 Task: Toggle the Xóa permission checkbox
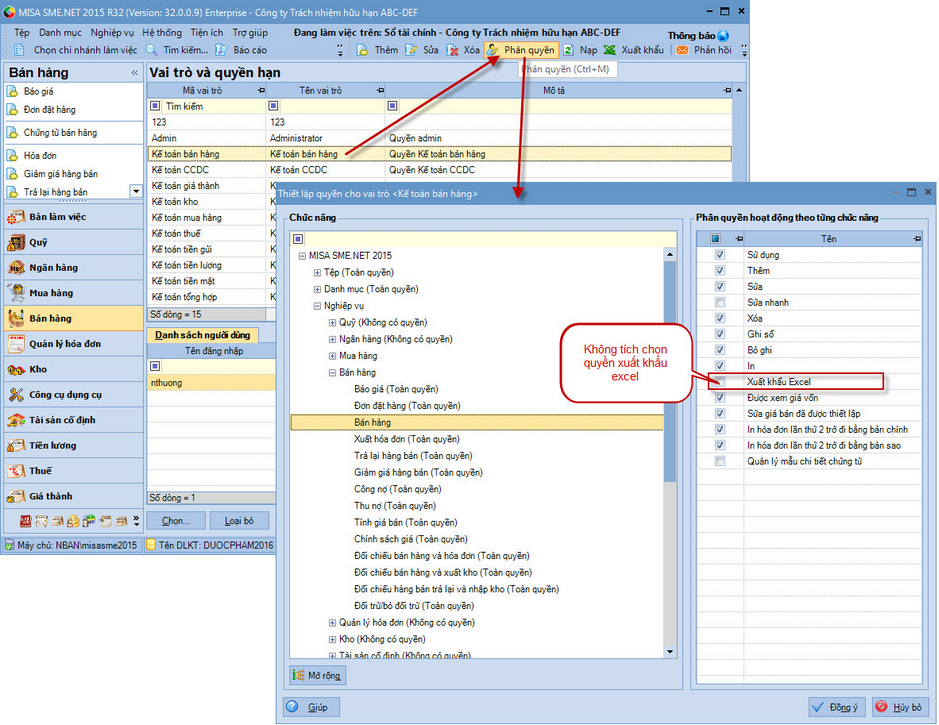720,318
